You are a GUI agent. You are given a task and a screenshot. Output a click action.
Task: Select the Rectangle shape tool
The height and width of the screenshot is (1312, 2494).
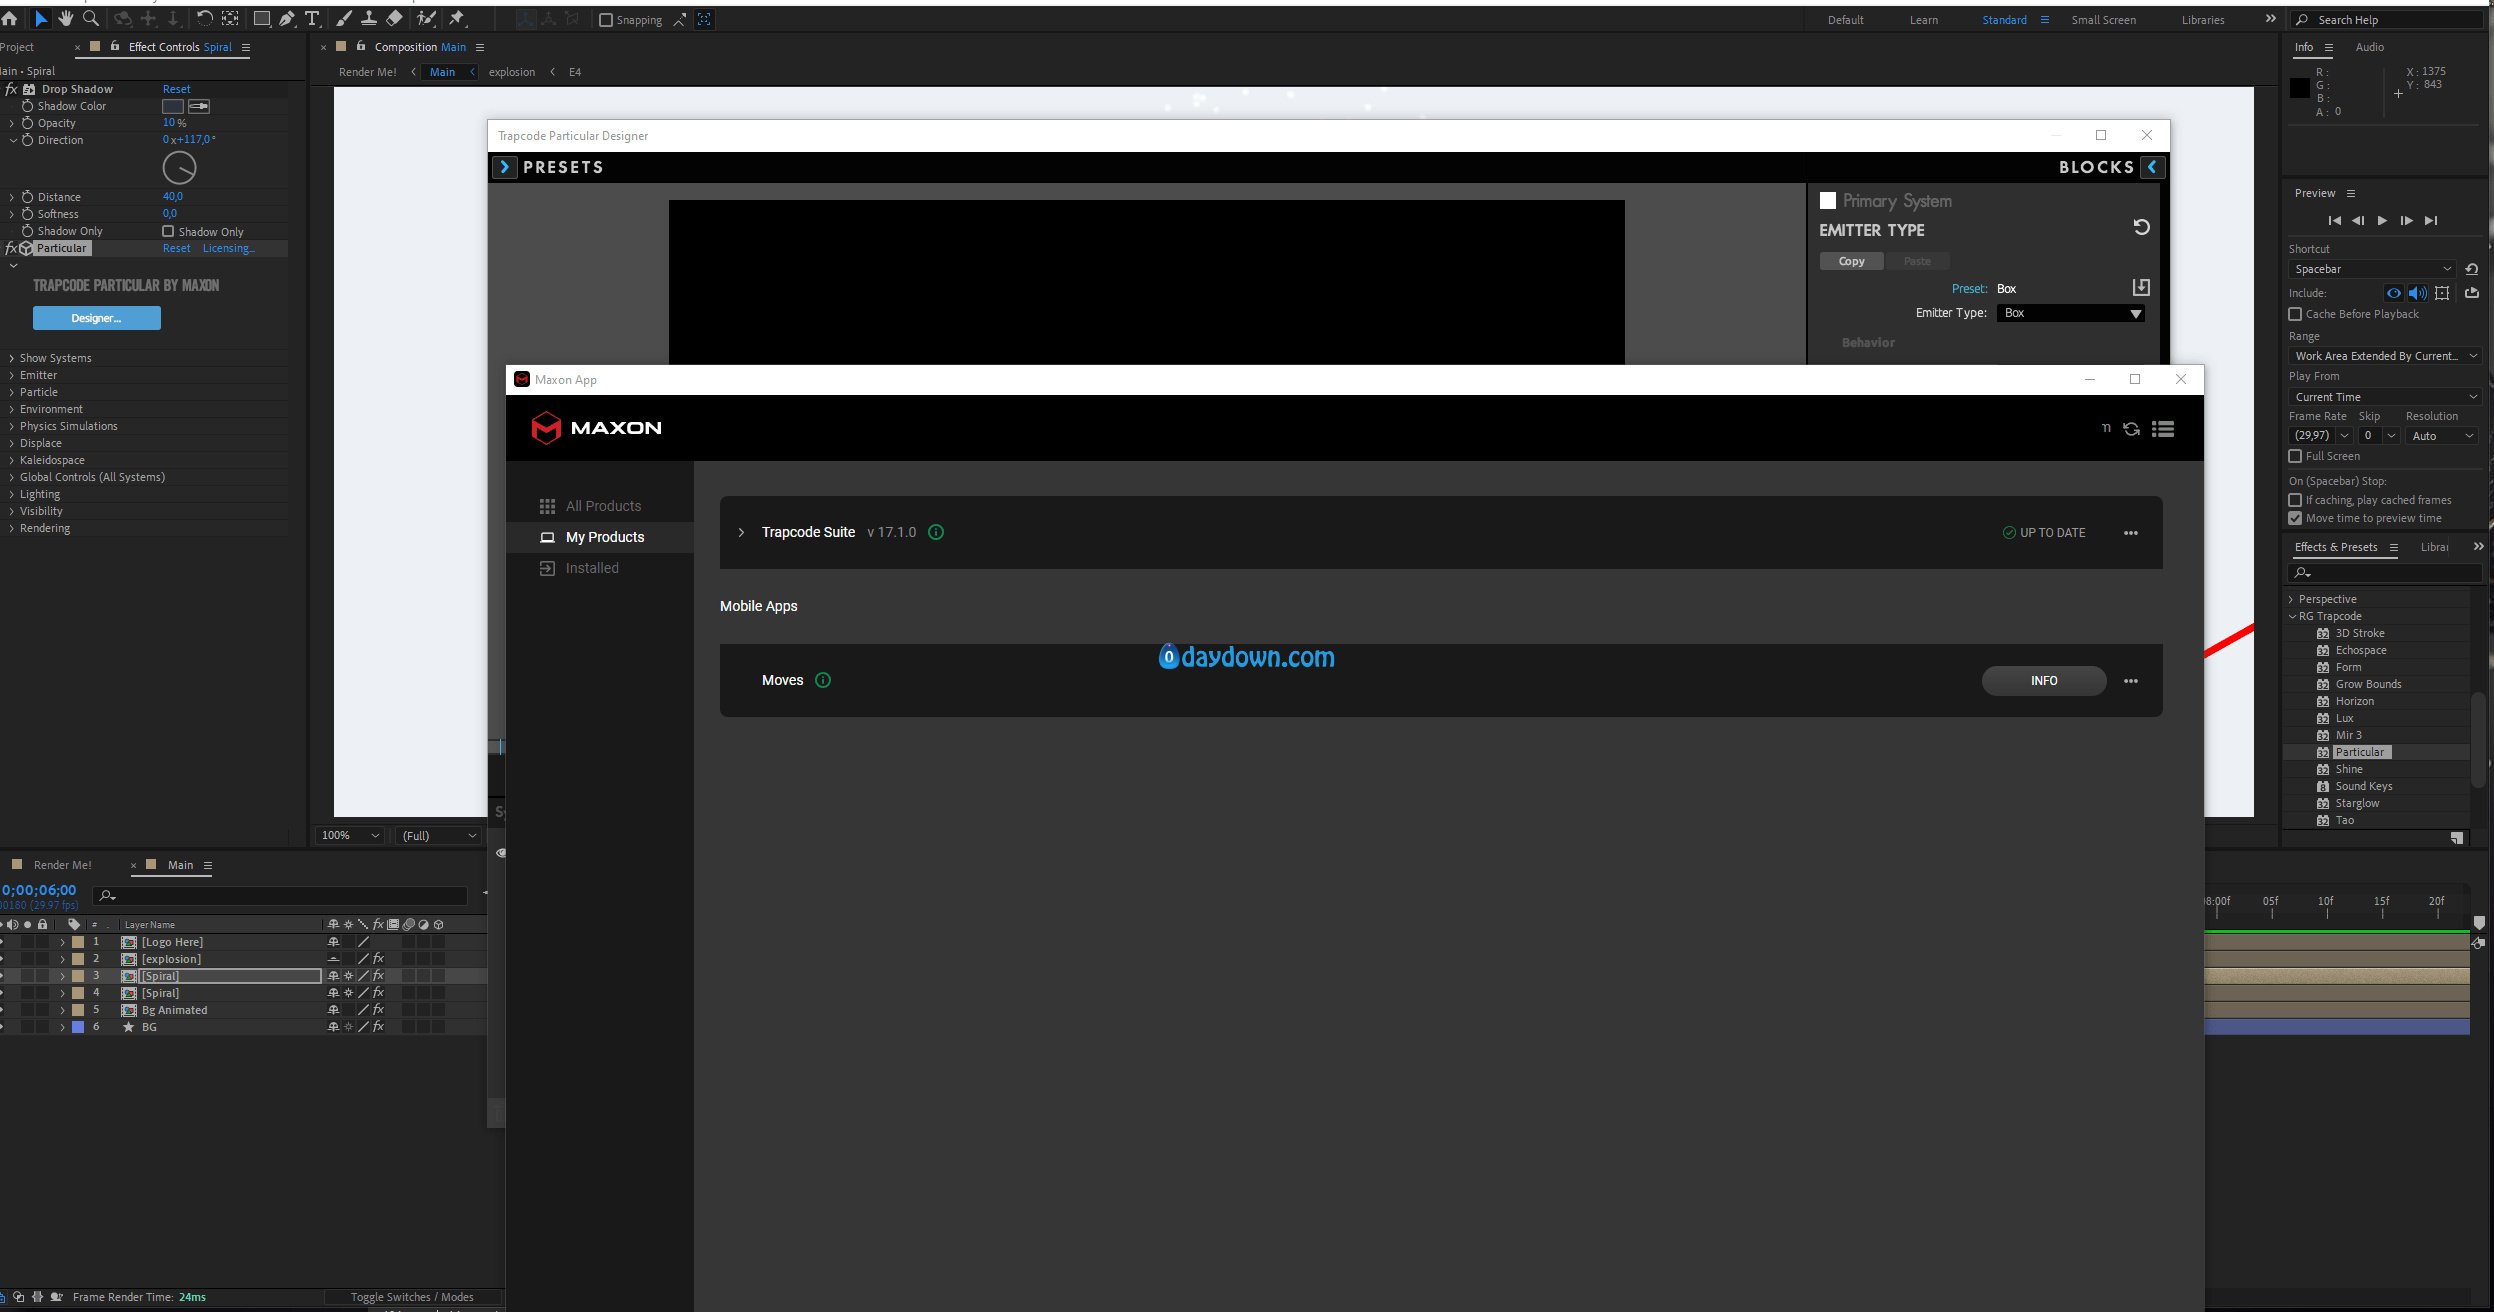tap(261, 18)
